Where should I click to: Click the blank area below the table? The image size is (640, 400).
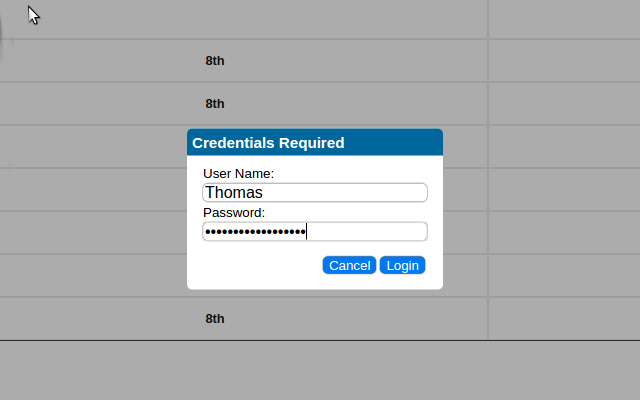pos(320,370)
